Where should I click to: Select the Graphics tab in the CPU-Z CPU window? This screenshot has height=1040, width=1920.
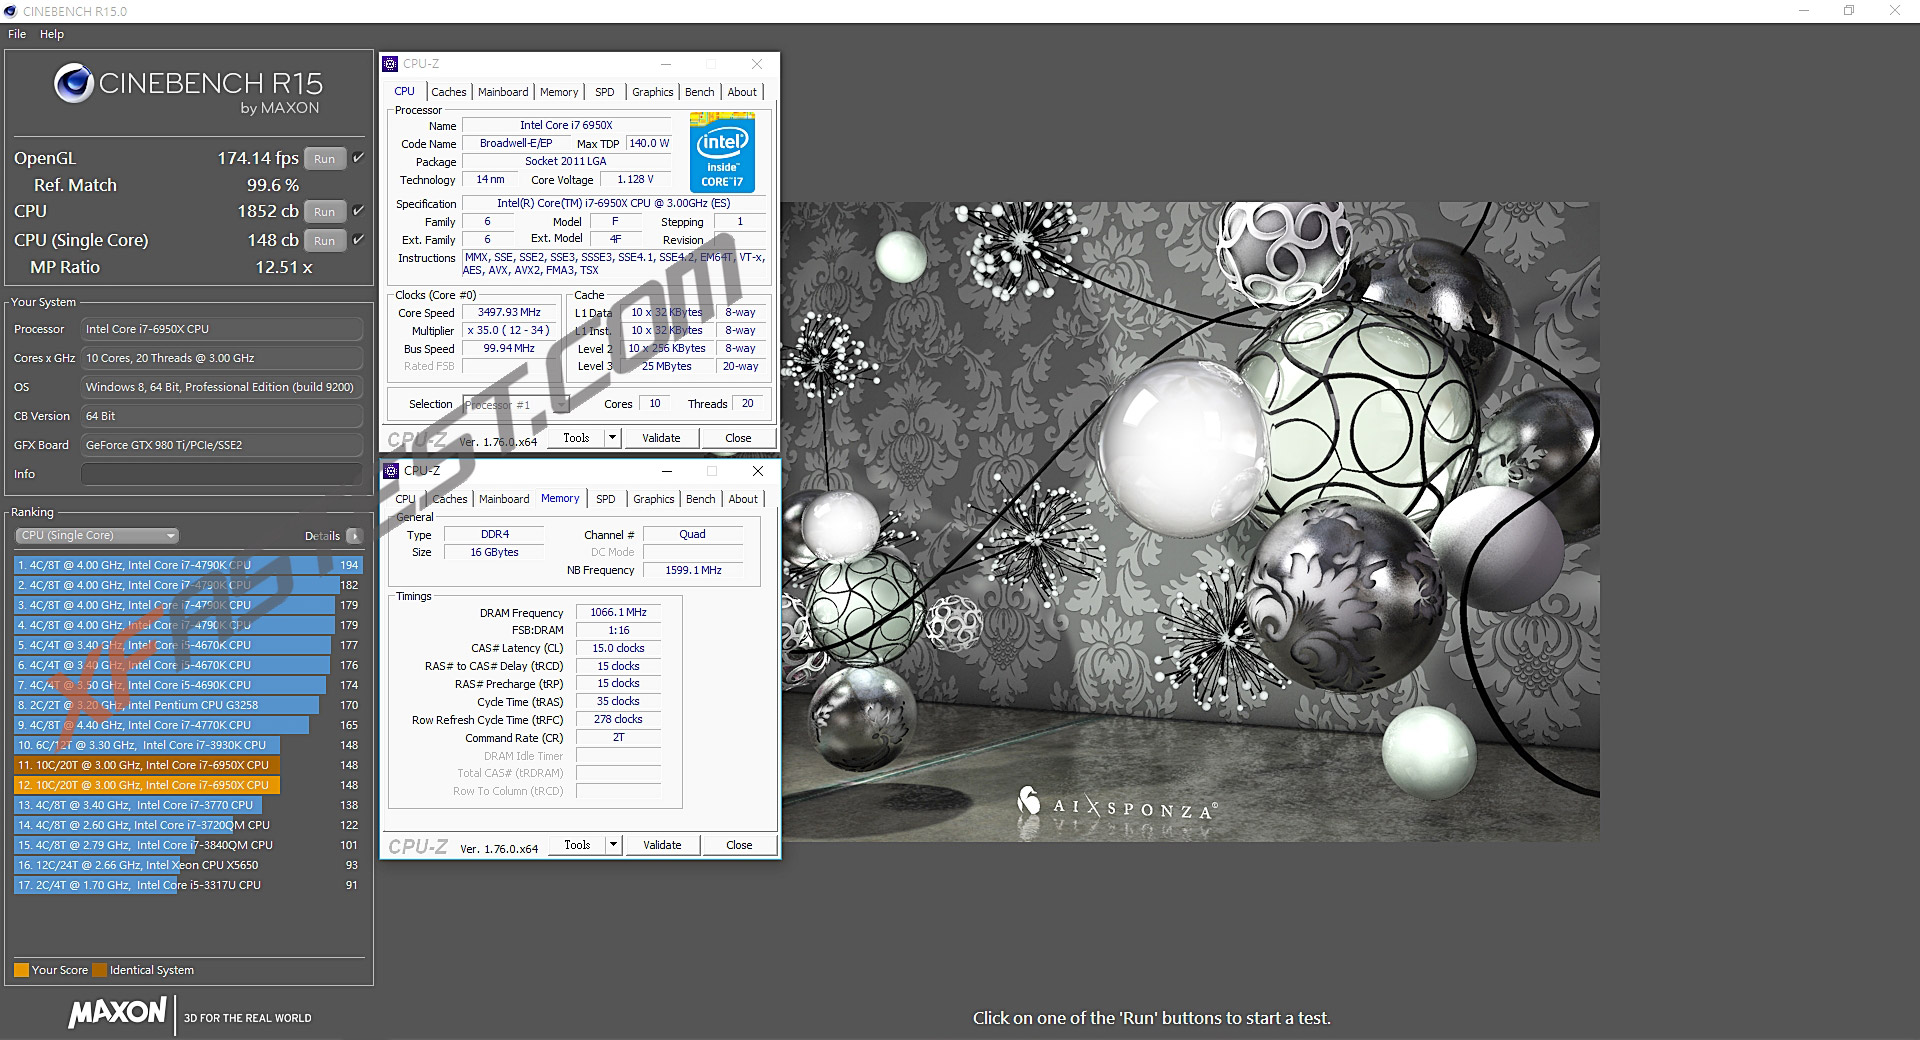pos(653,92)
